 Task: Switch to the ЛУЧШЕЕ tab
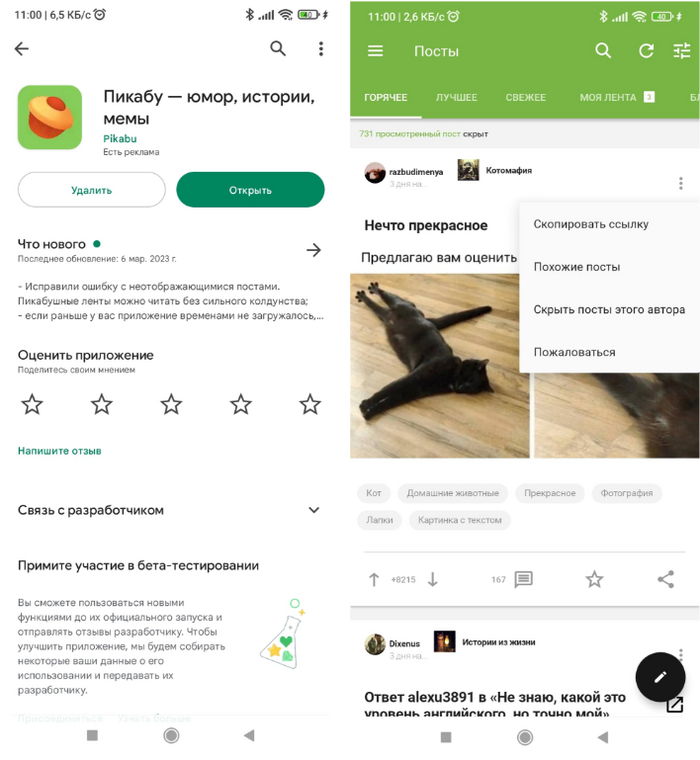pos(456,97)
